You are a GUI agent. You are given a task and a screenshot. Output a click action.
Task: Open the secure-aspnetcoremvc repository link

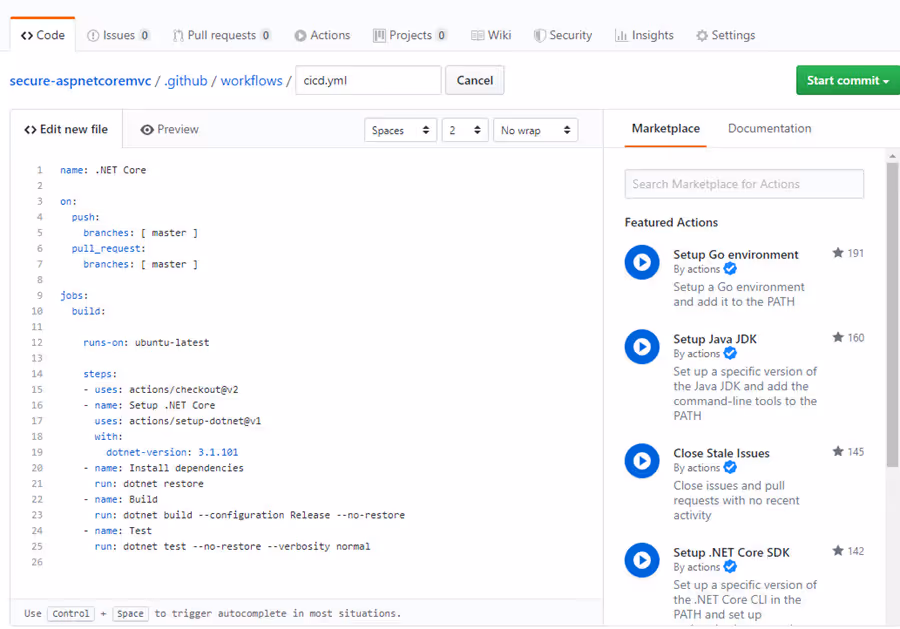click(x=80, y=80)
